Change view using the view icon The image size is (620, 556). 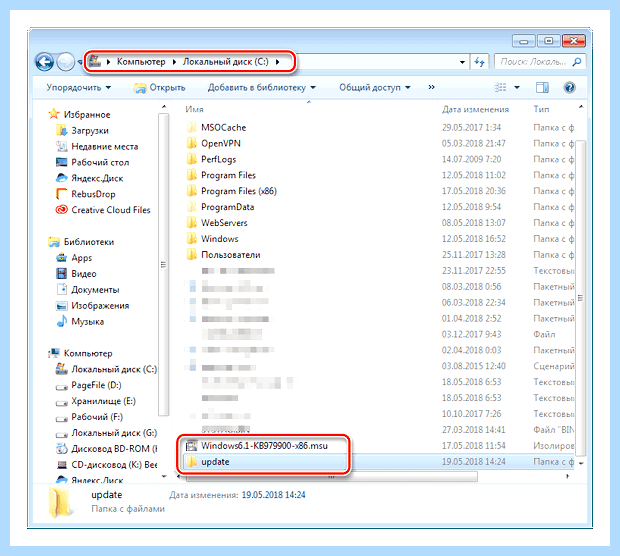click(501, 87)
